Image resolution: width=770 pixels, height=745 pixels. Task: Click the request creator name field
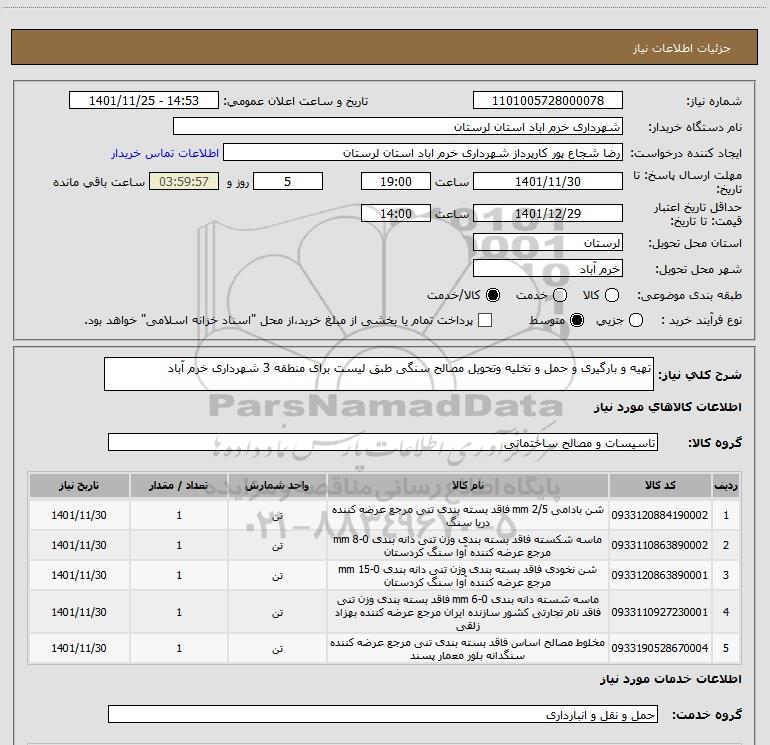423,153
